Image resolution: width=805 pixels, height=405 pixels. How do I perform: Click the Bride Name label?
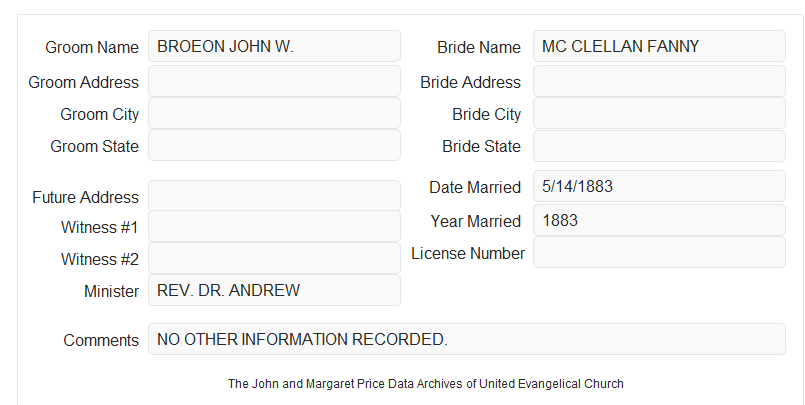coord(479,47)
